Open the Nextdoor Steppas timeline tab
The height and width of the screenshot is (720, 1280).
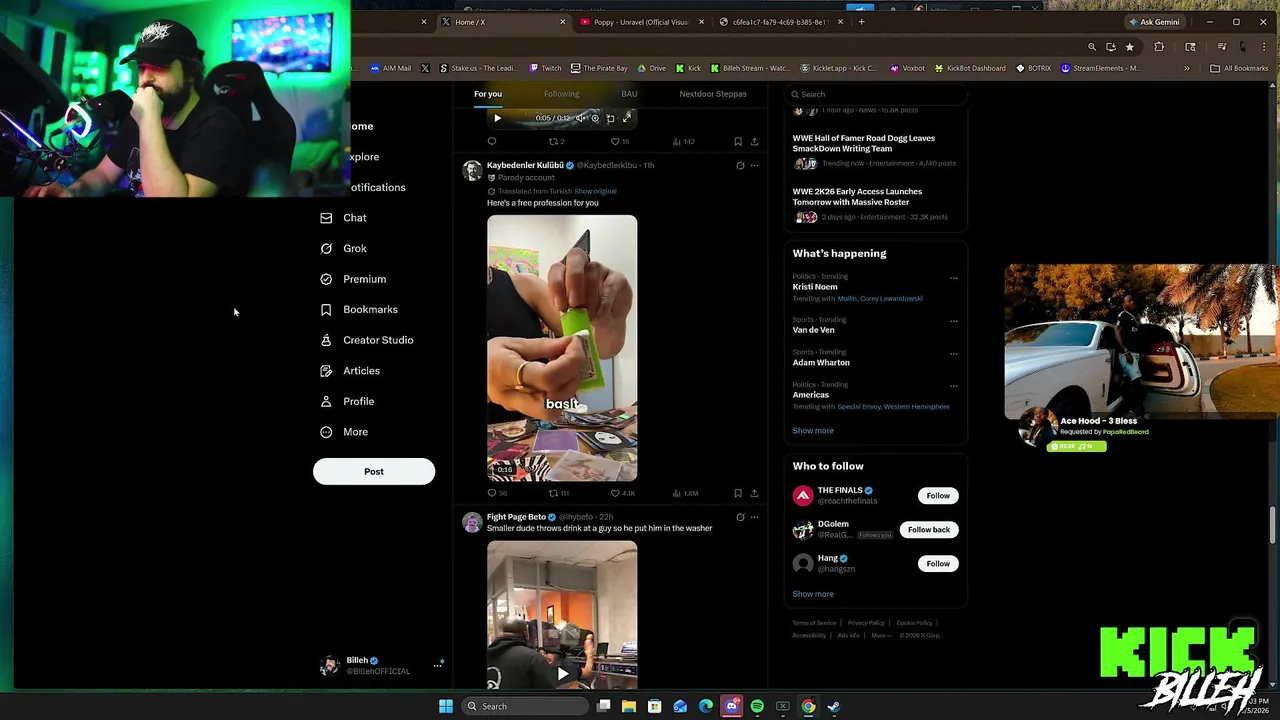point(713,94)
